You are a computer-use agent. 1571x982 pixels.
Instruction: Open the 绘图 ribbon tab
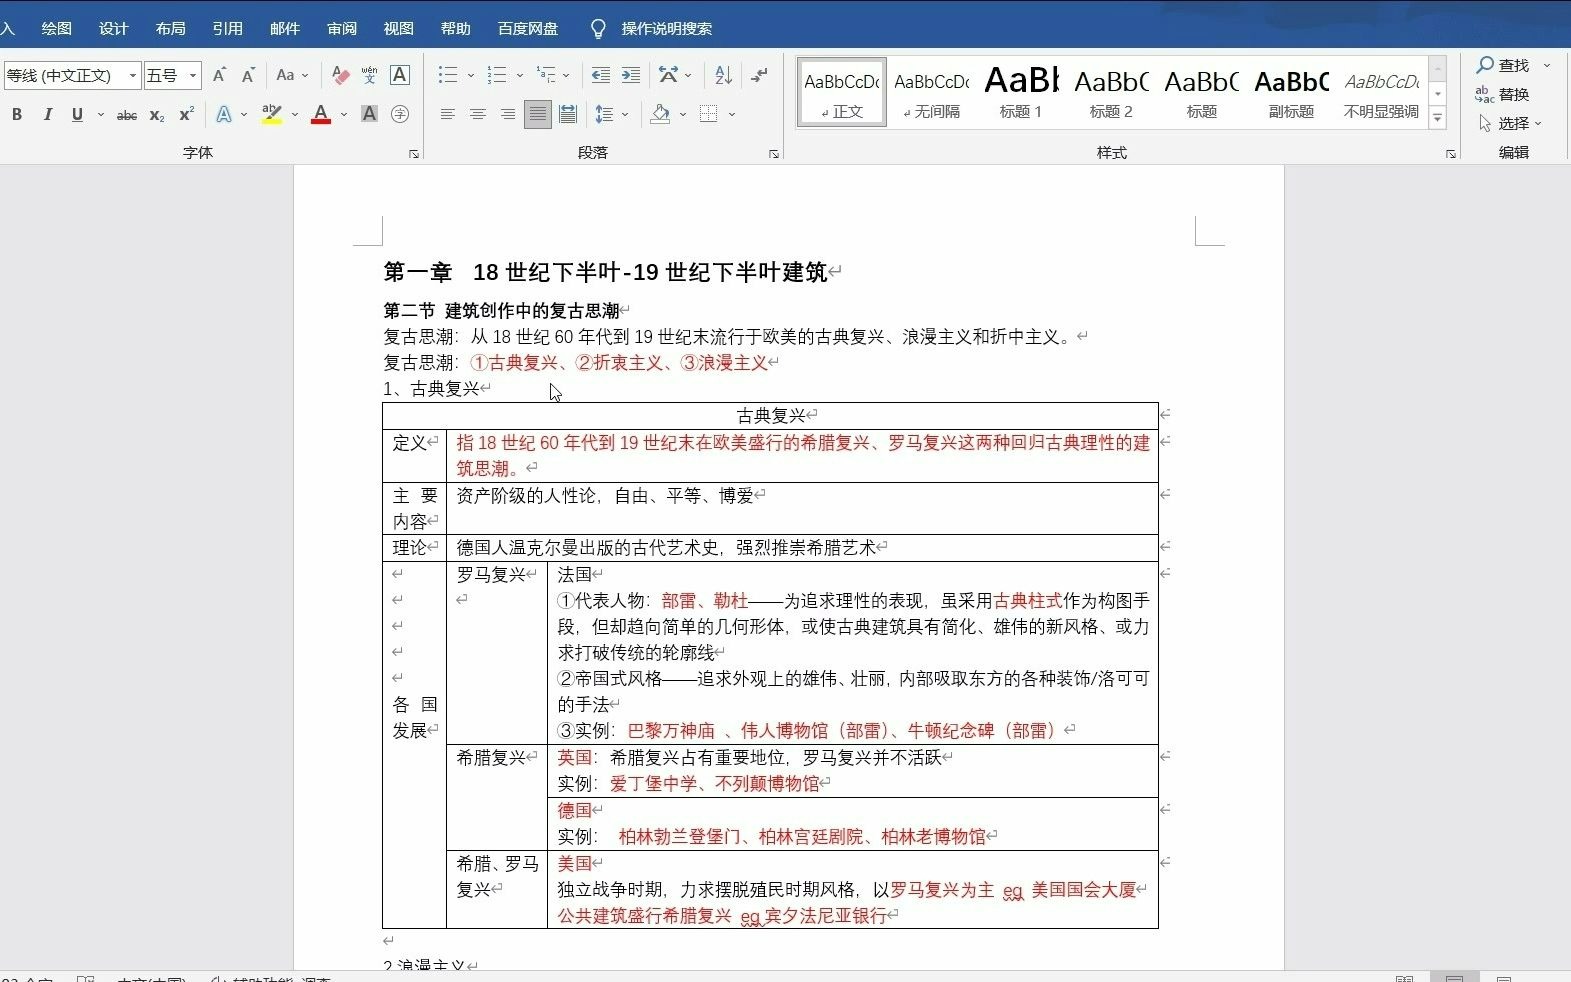[x=56, y=29]
